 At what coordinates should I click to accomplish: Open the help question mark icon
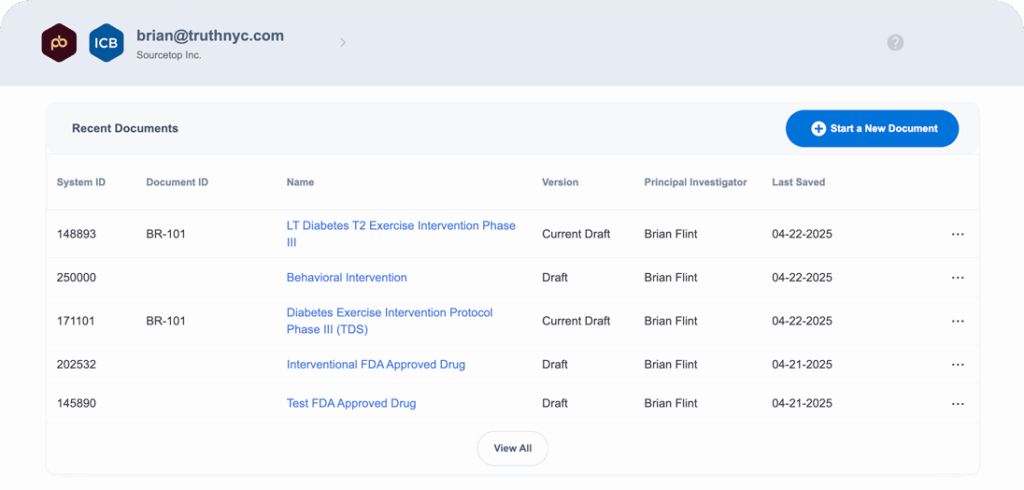[x=895, y=42]
